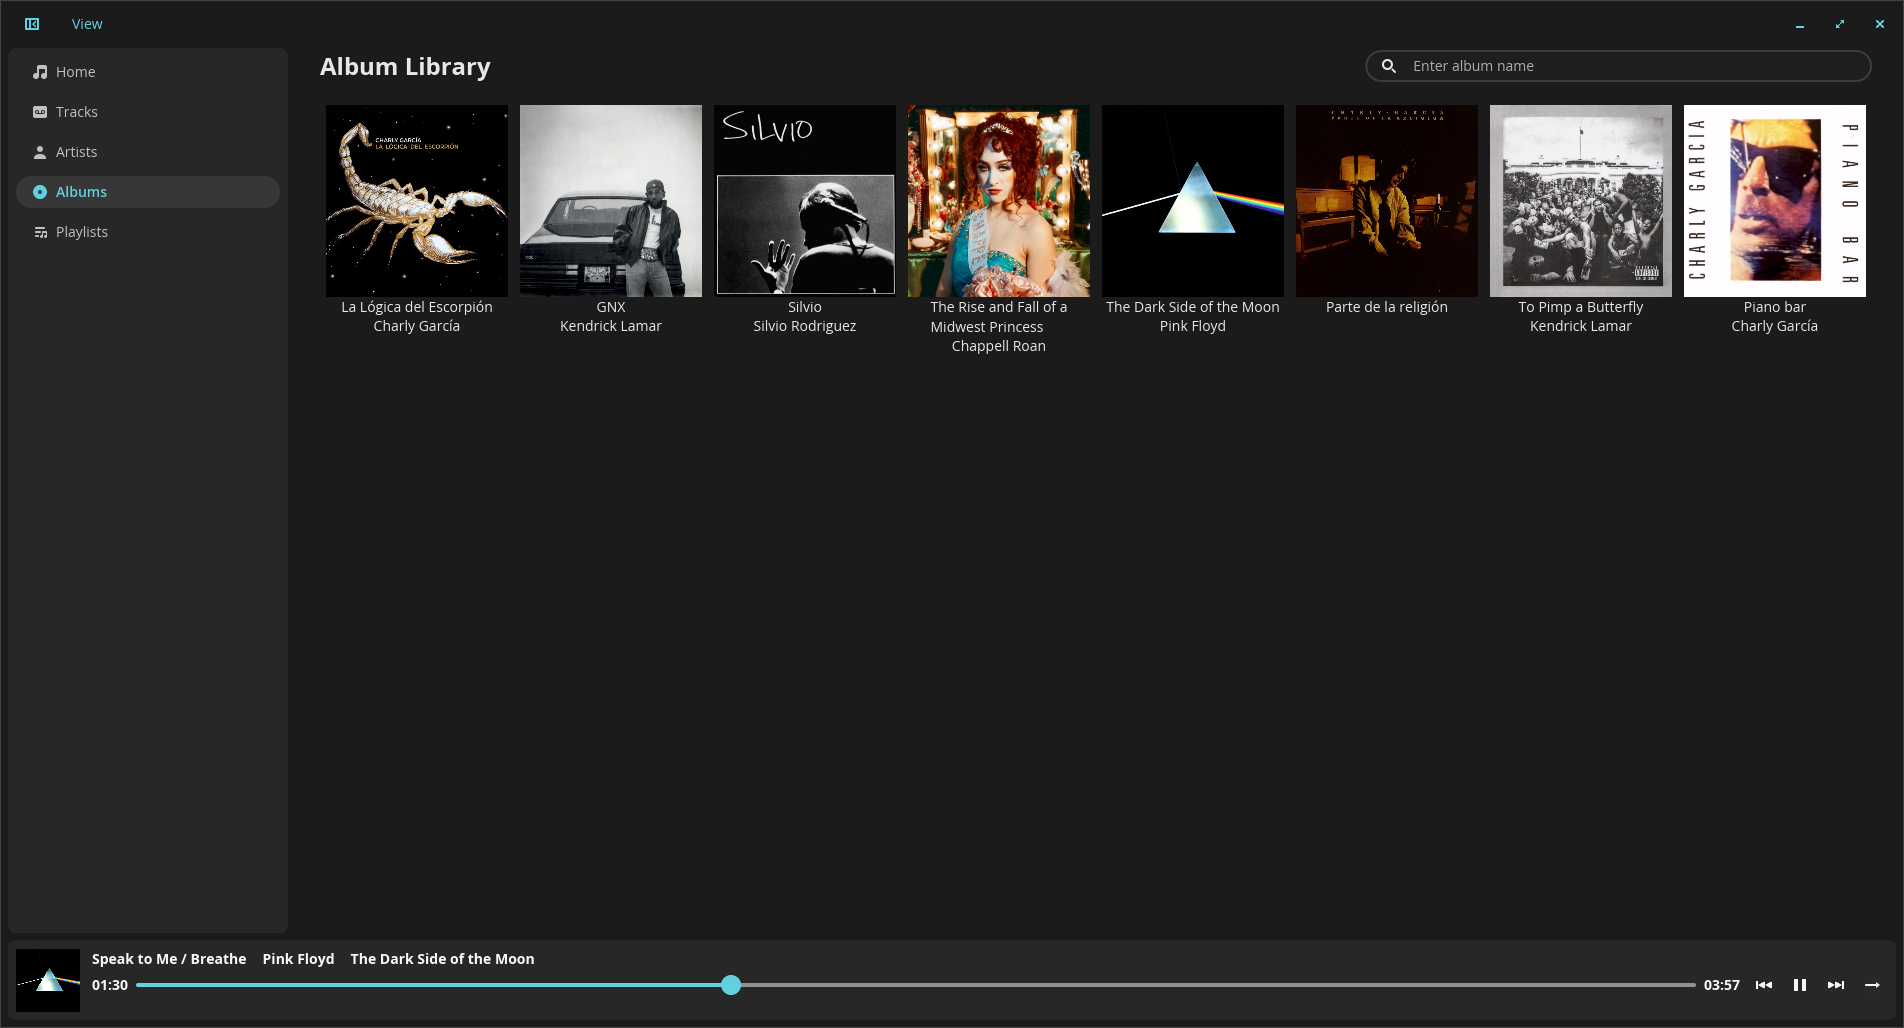Open the View menu
Screen dimensions: 1904x1028
87,24
